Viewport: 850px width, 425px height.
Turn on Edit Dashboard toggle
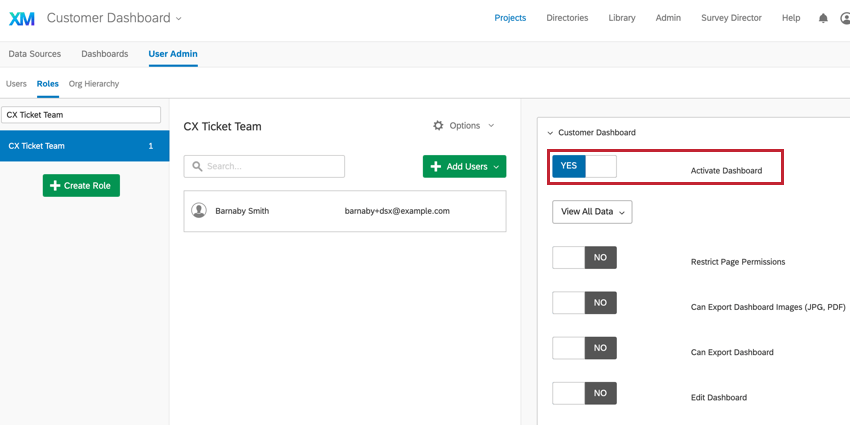pos(584,393)
